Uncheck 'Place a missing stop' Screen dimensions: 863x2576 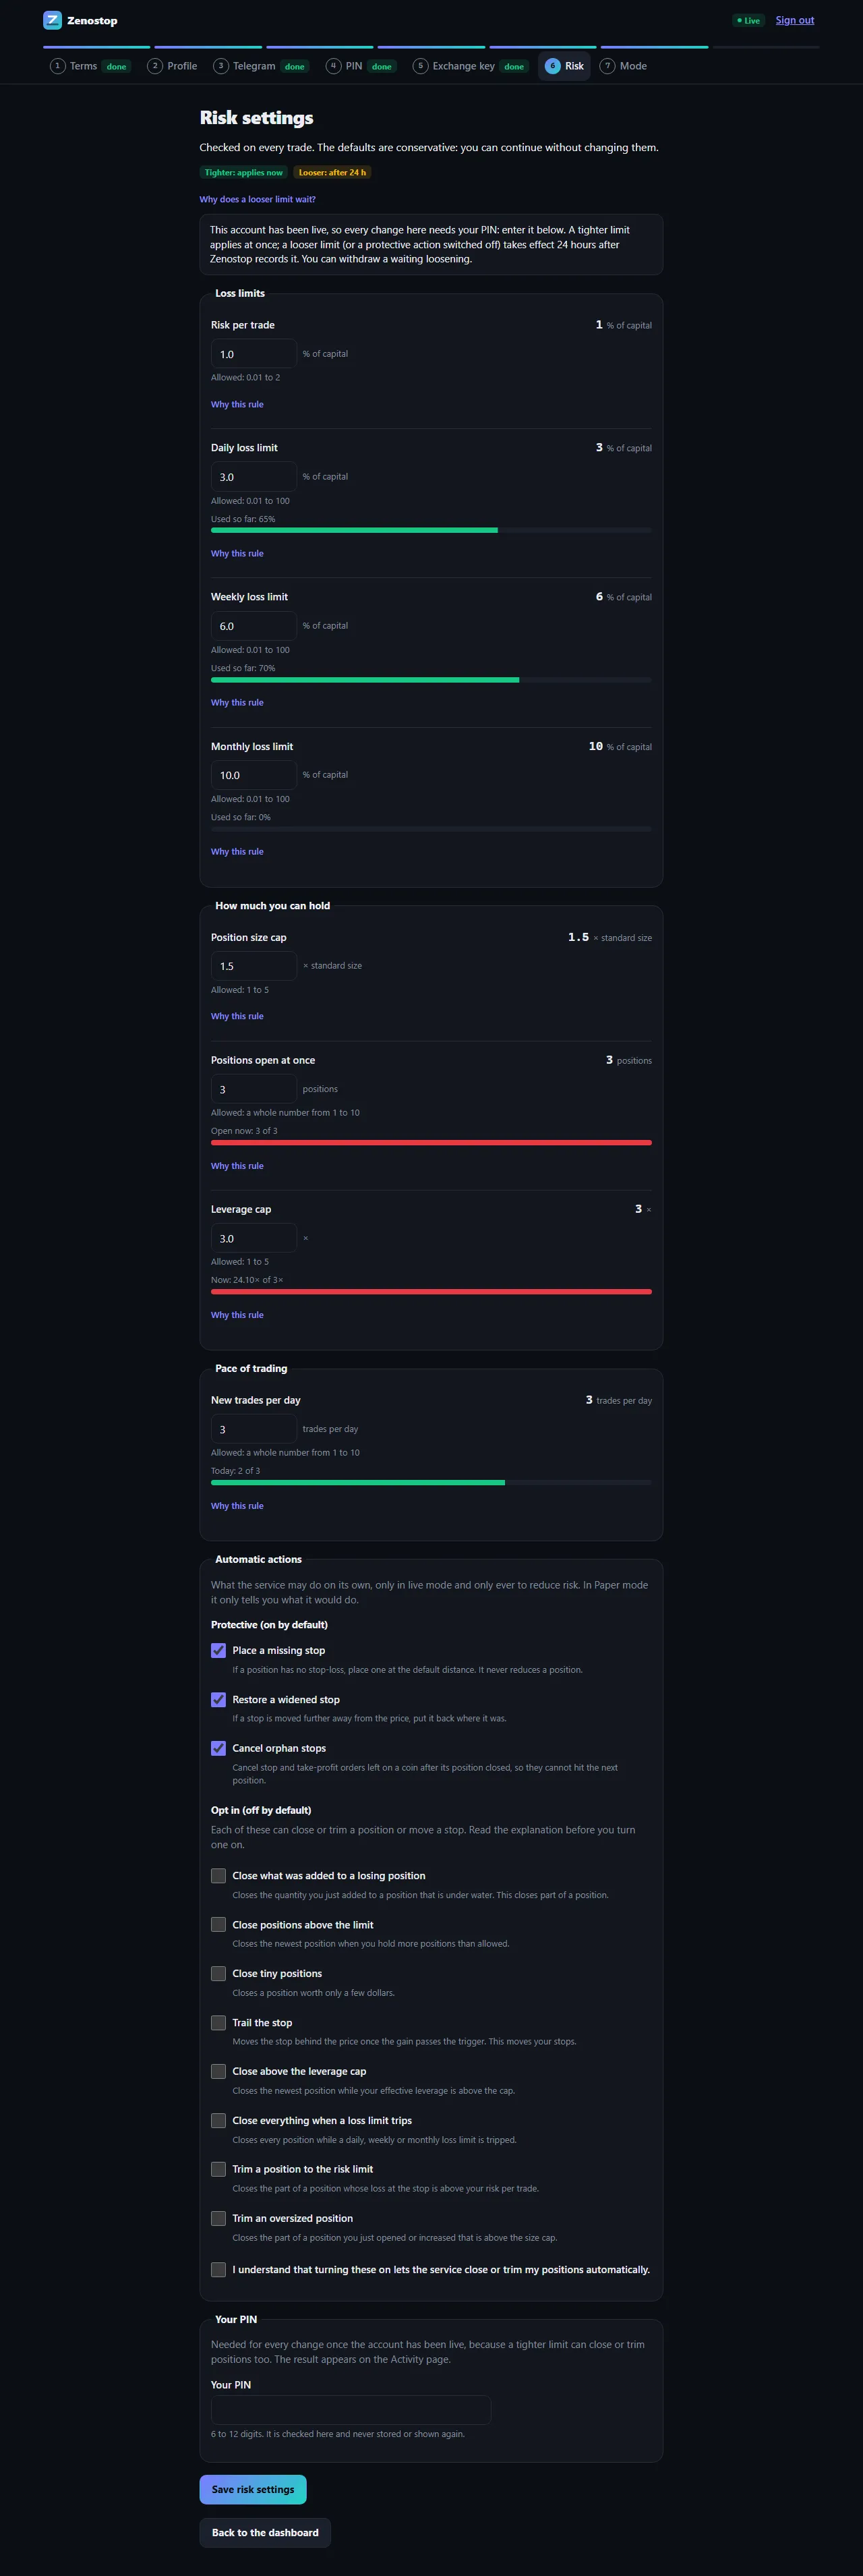218,1650
